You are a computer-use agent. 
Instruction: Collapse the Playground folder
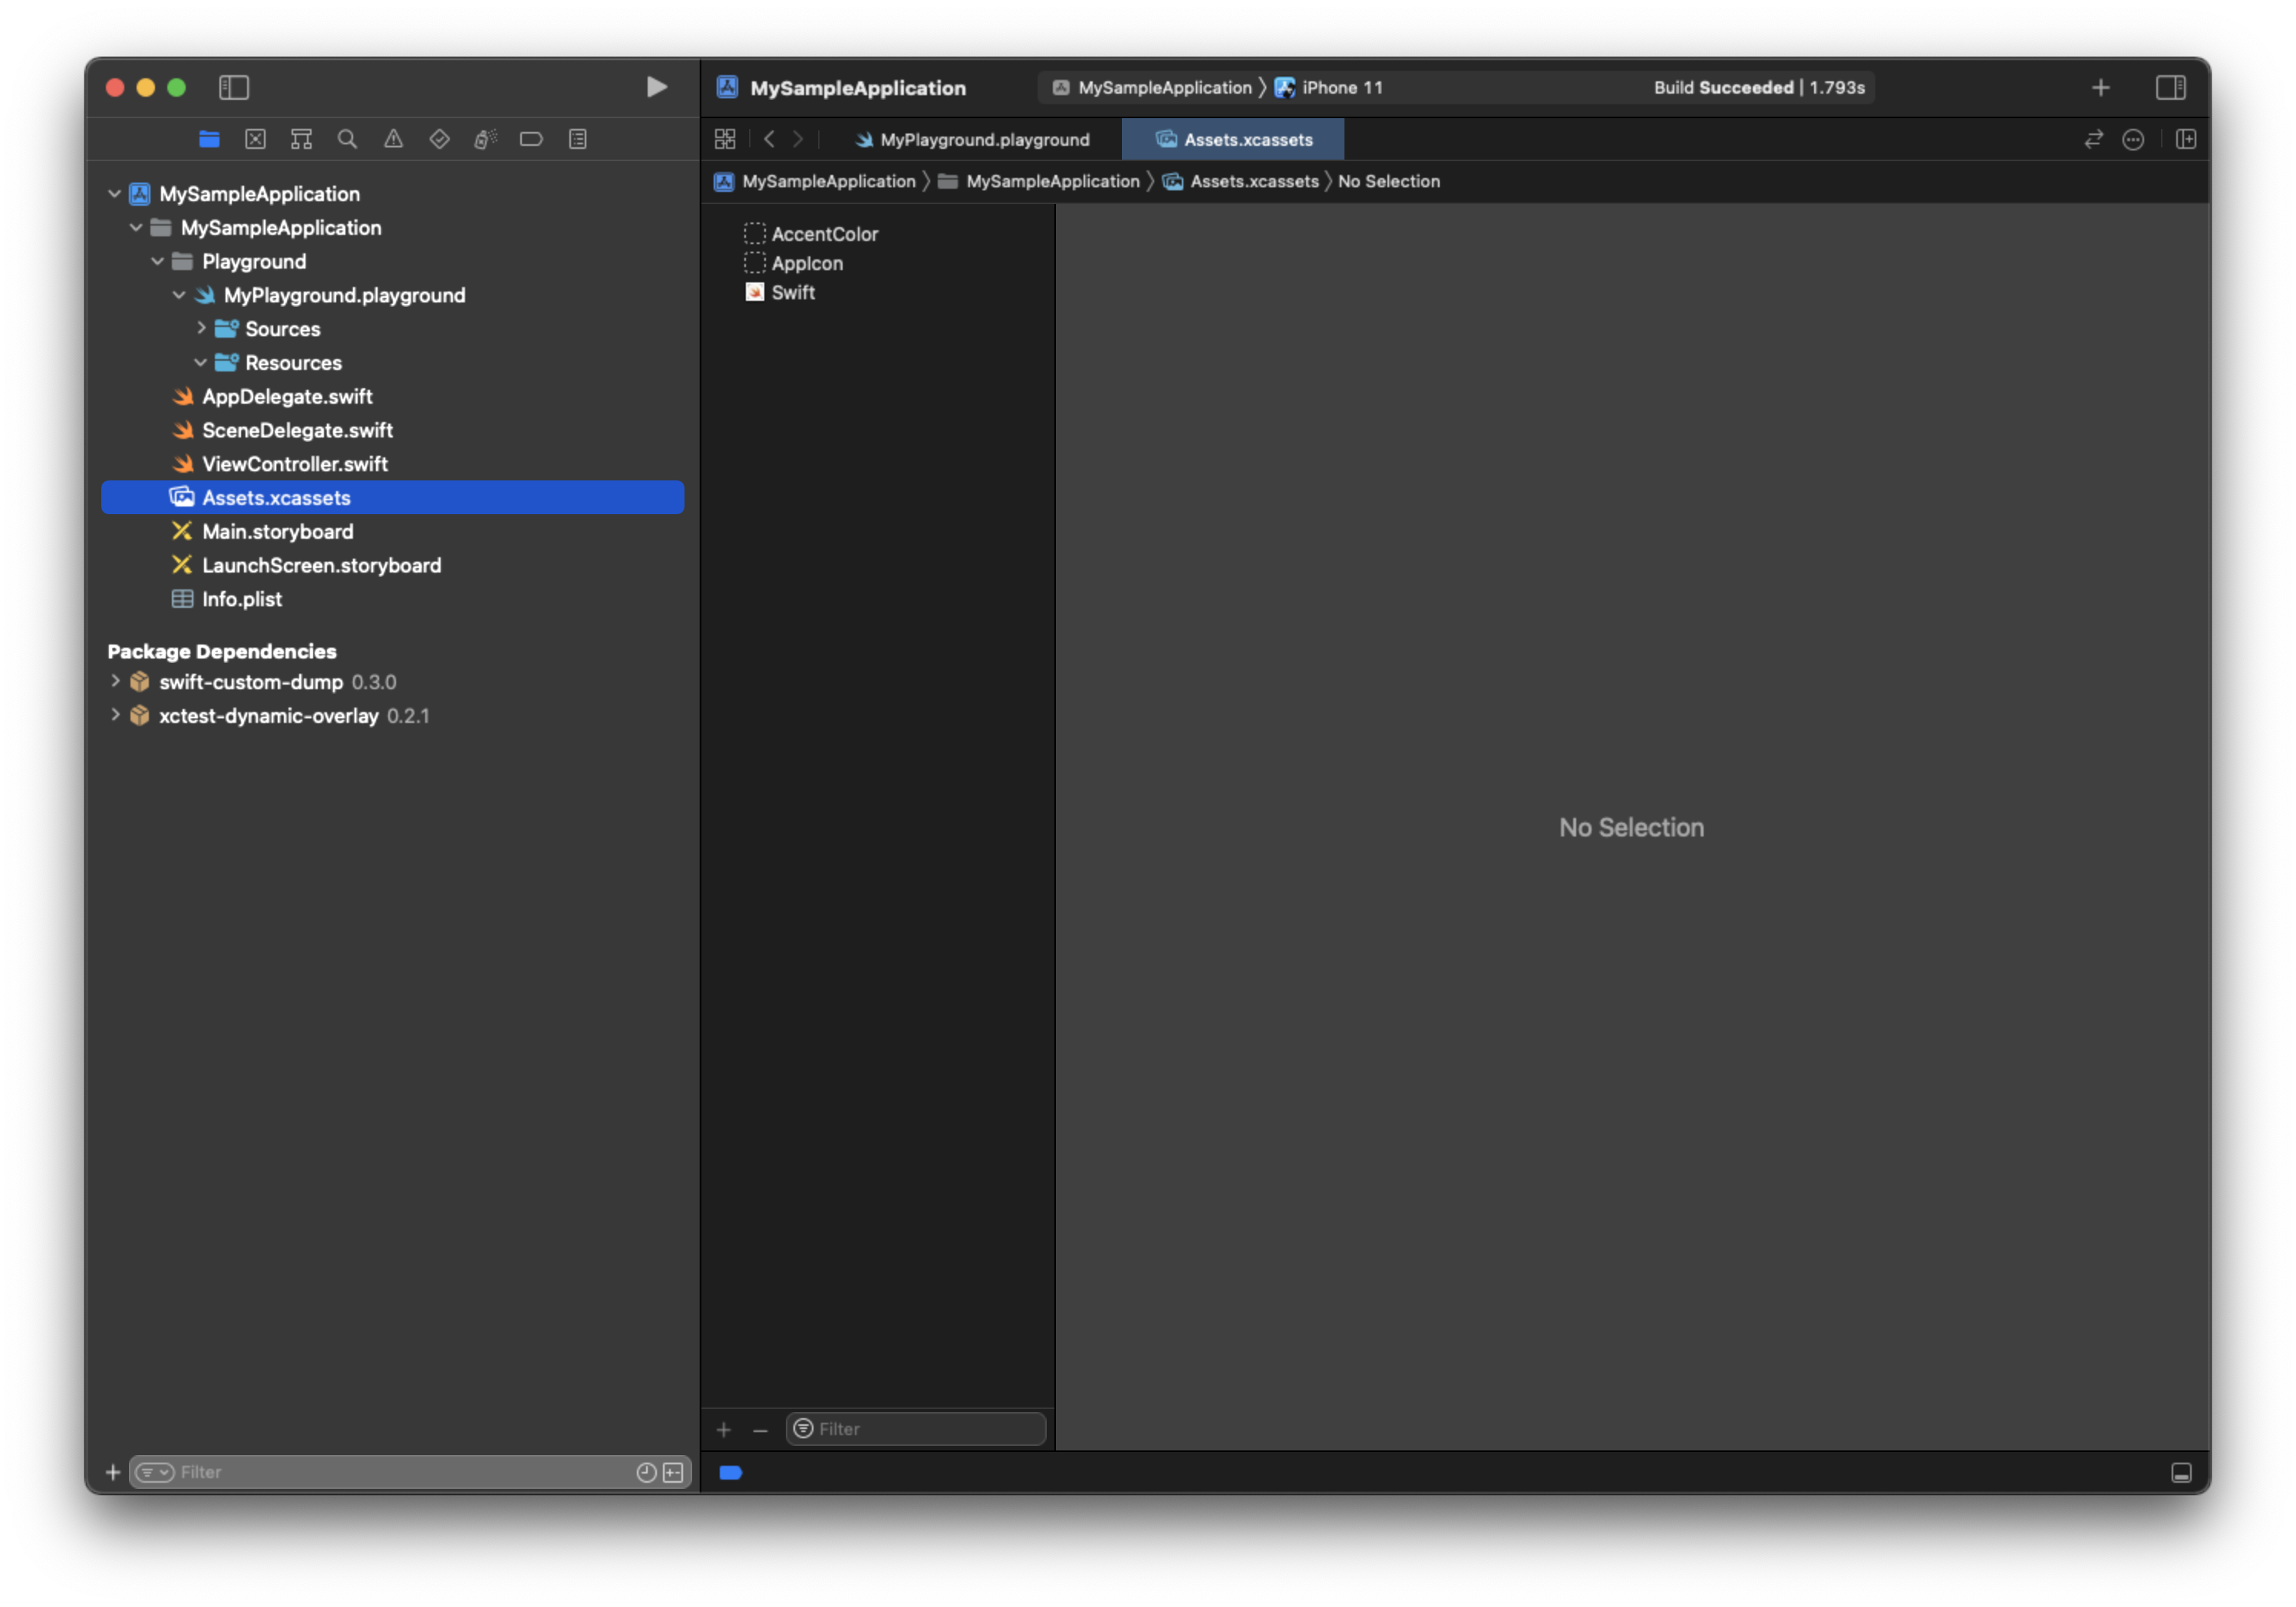point(157,261)
